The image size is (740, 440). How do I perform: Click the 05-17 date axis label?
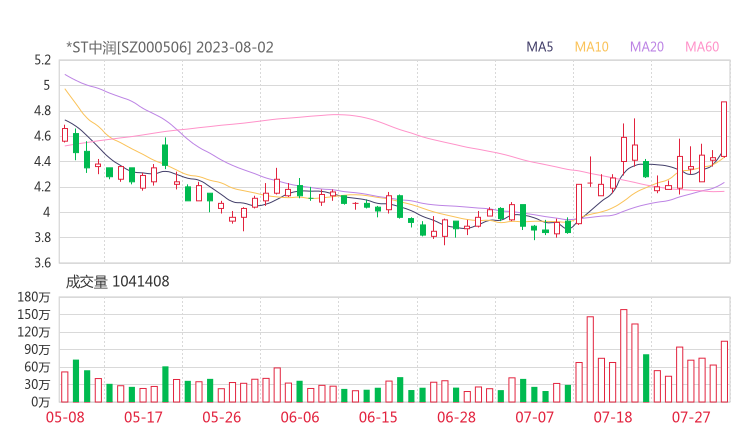point(143,417)
